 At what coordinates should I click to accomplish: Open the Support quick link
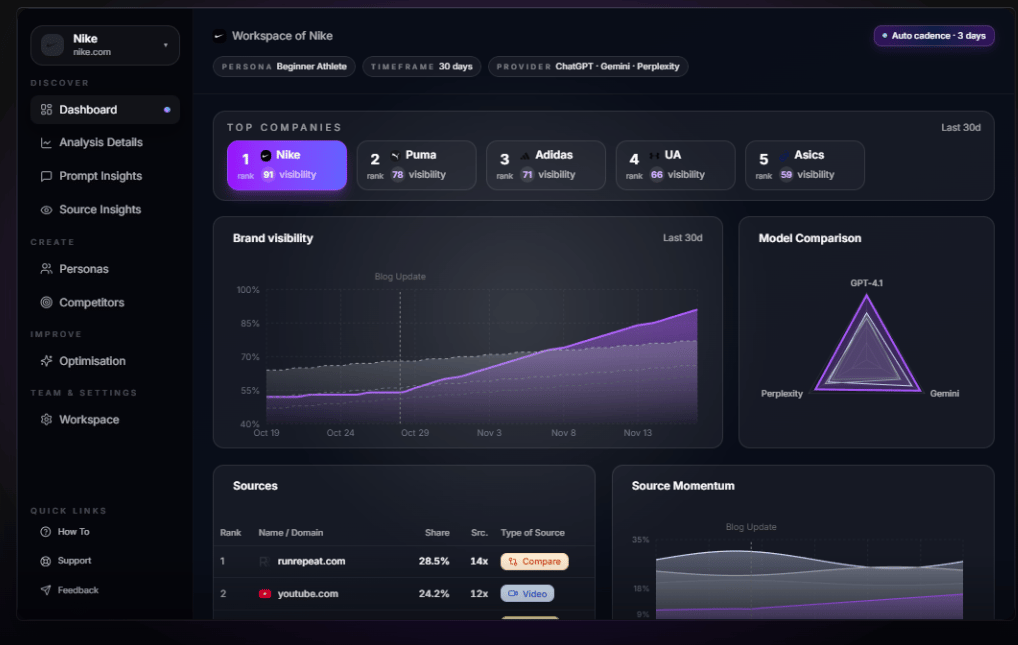pos(74,561)
